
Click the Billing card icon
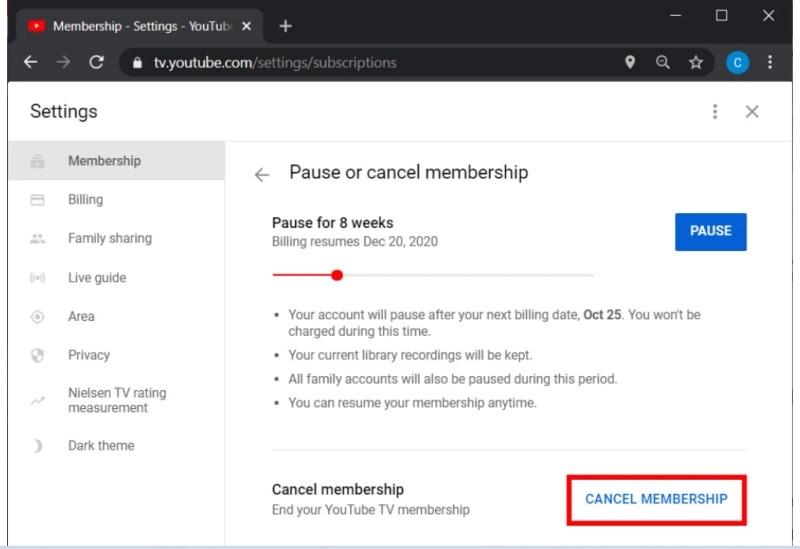(x=37, y=199)
